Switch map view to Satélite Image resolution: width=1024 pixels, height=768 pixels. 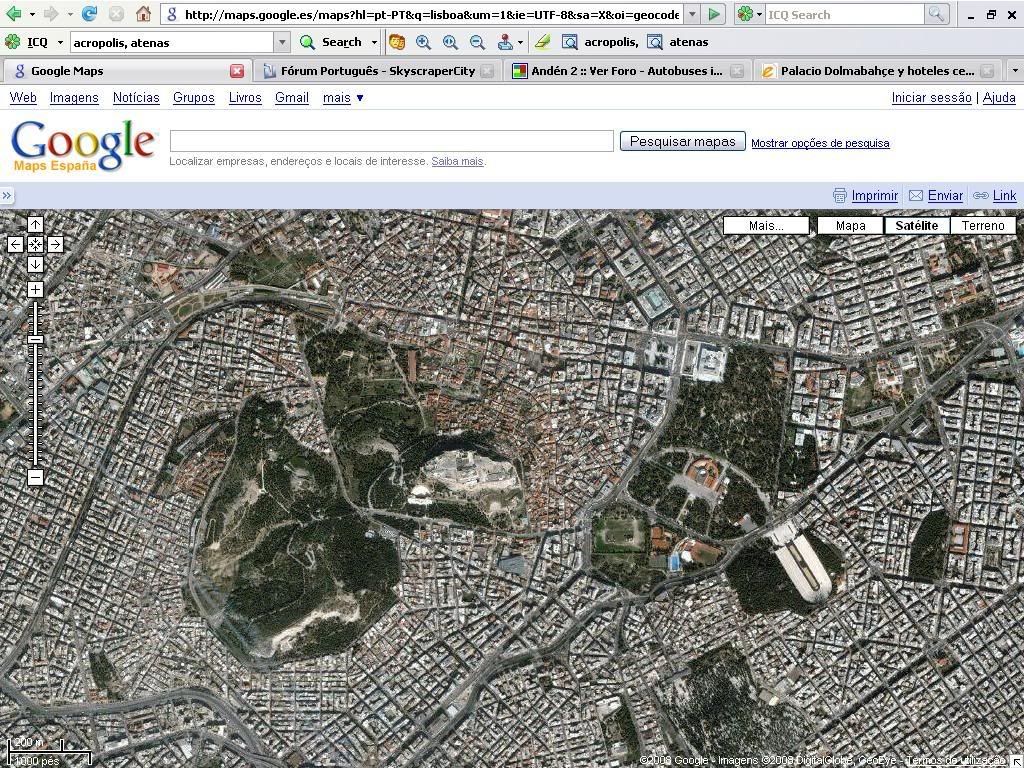click(916, 225)
